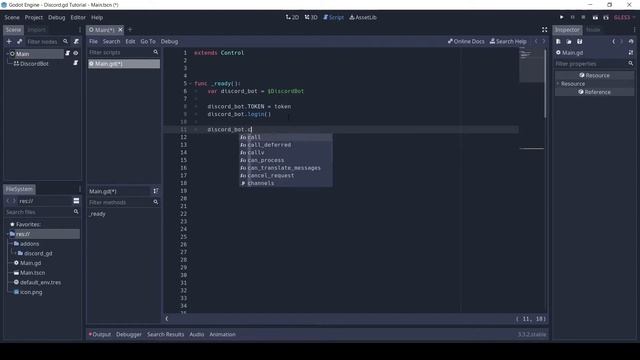
Task: Open the script Debug menu
Action: tap(169, 41)
